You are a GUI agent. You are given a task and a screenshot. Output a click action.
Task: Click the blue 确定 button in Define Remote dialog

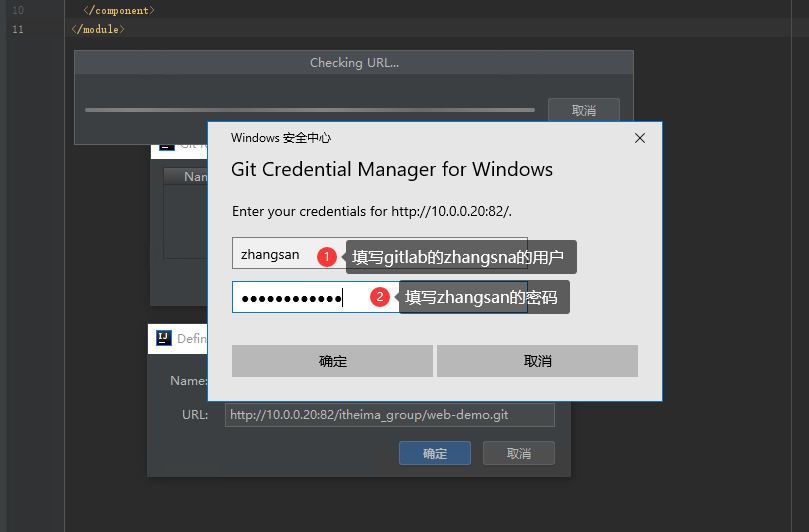click(434, 453)
